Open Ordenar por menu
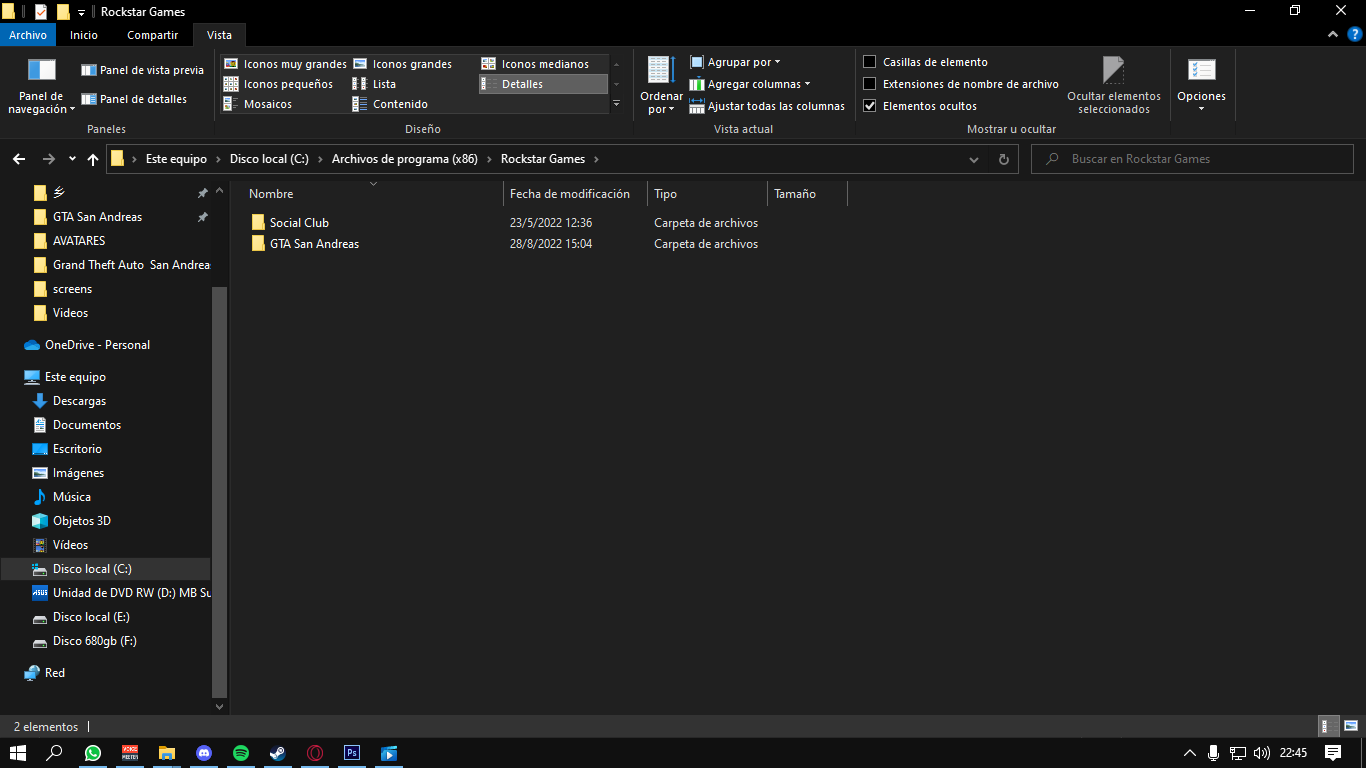 coord(661,86)
